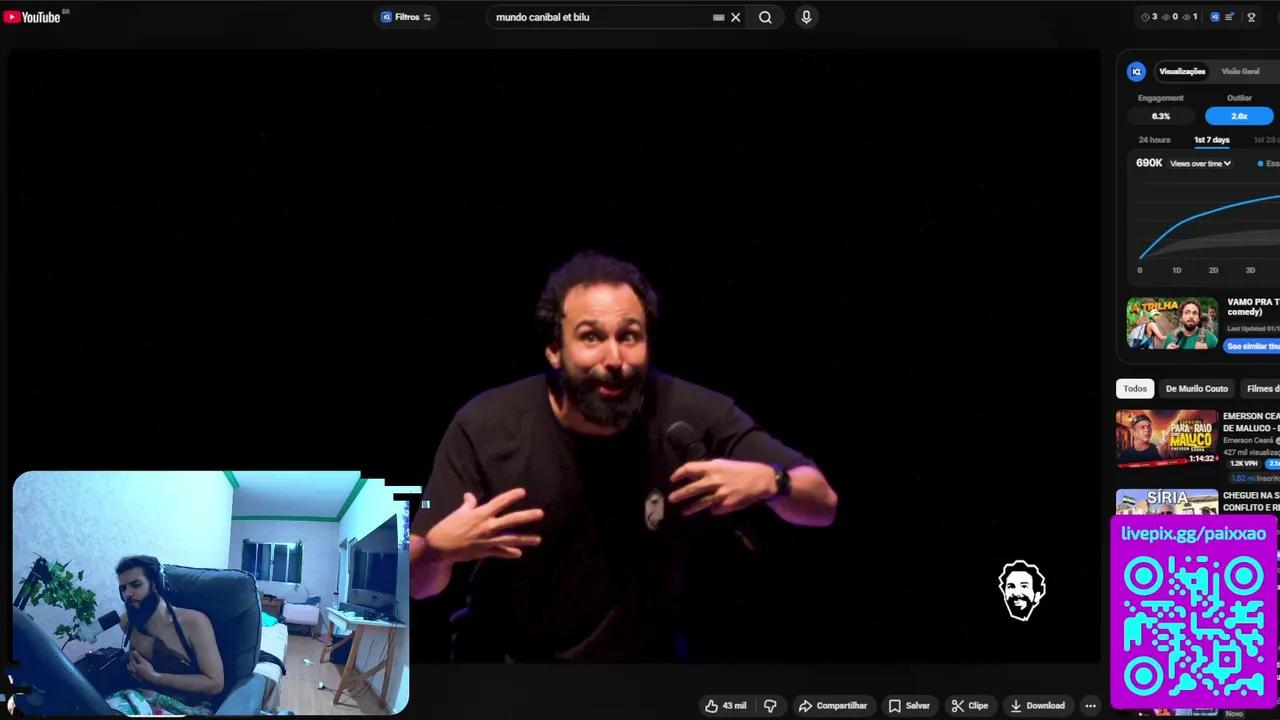Image resolution: width=1280 pixels, height=720 pixels.
Task: Select the De Murilo Couto filter chip
Action: [x=1196, y=388]
